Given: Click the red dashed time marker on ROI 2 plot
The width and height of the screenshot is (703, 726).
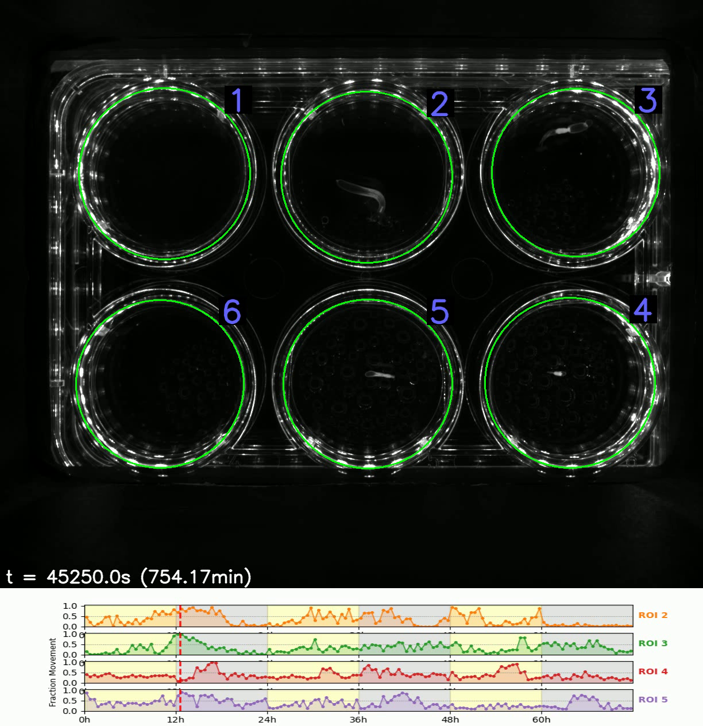Looking at the screenshot, I should pyautogui.click(x=180, y=616).
